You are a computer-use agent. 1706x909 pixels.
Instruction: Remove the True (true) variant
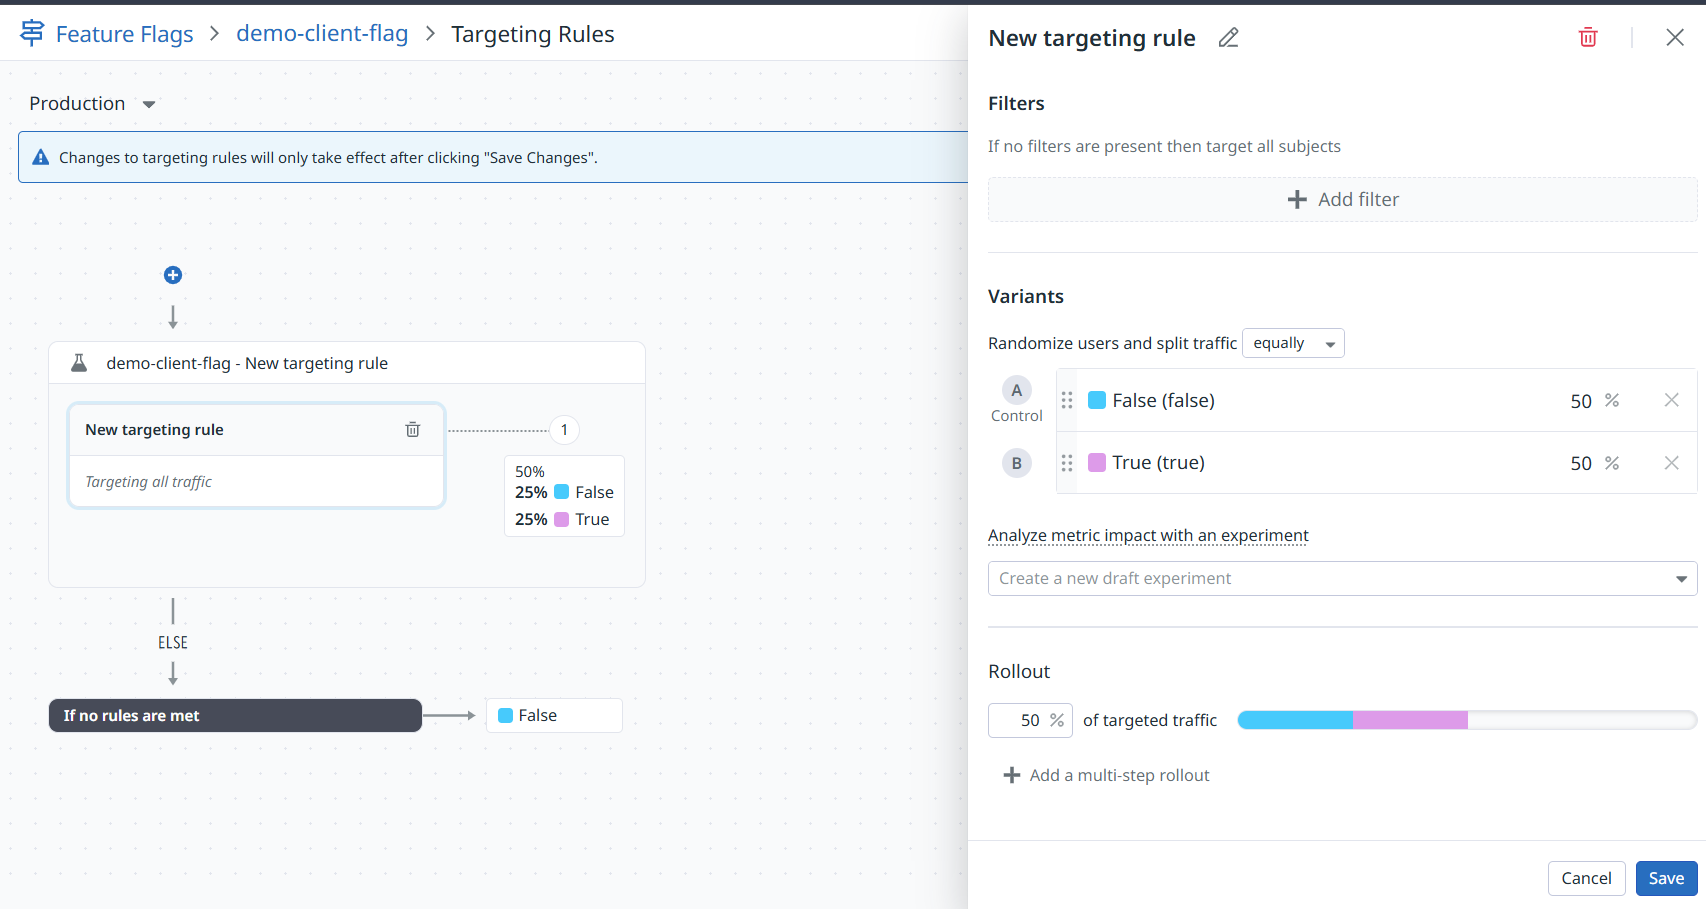[1671, 463]
